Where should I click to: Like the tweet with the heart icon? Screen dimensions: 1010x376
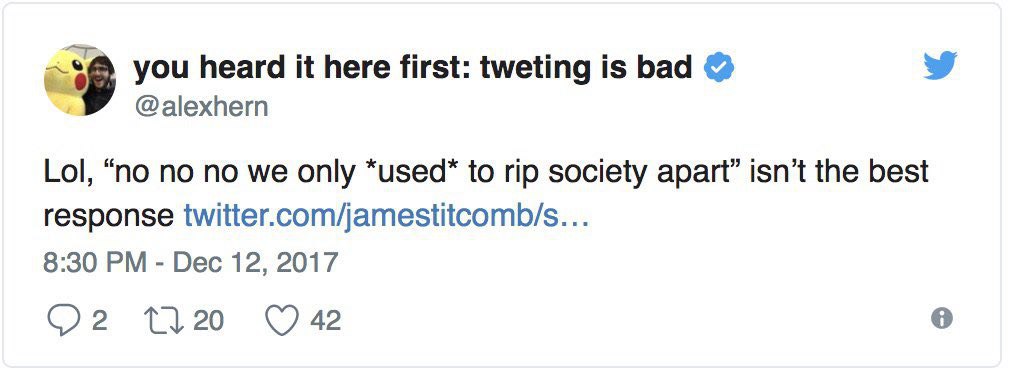coord(283,320)
